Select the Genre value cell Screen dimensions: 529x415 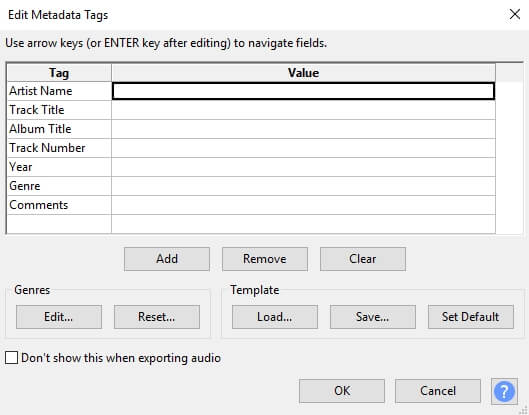(303, 186)
